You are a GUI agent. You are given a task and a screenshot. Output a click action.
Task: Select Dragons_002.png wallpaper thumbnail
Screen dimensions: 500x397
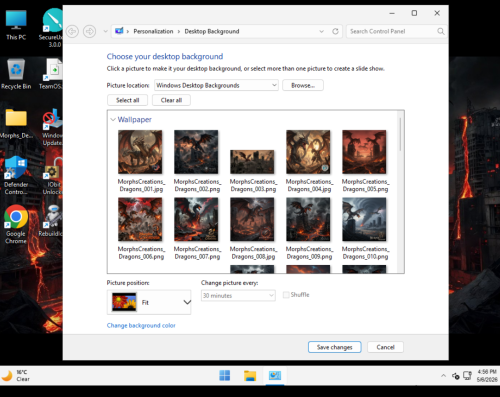tap(196, 152)
